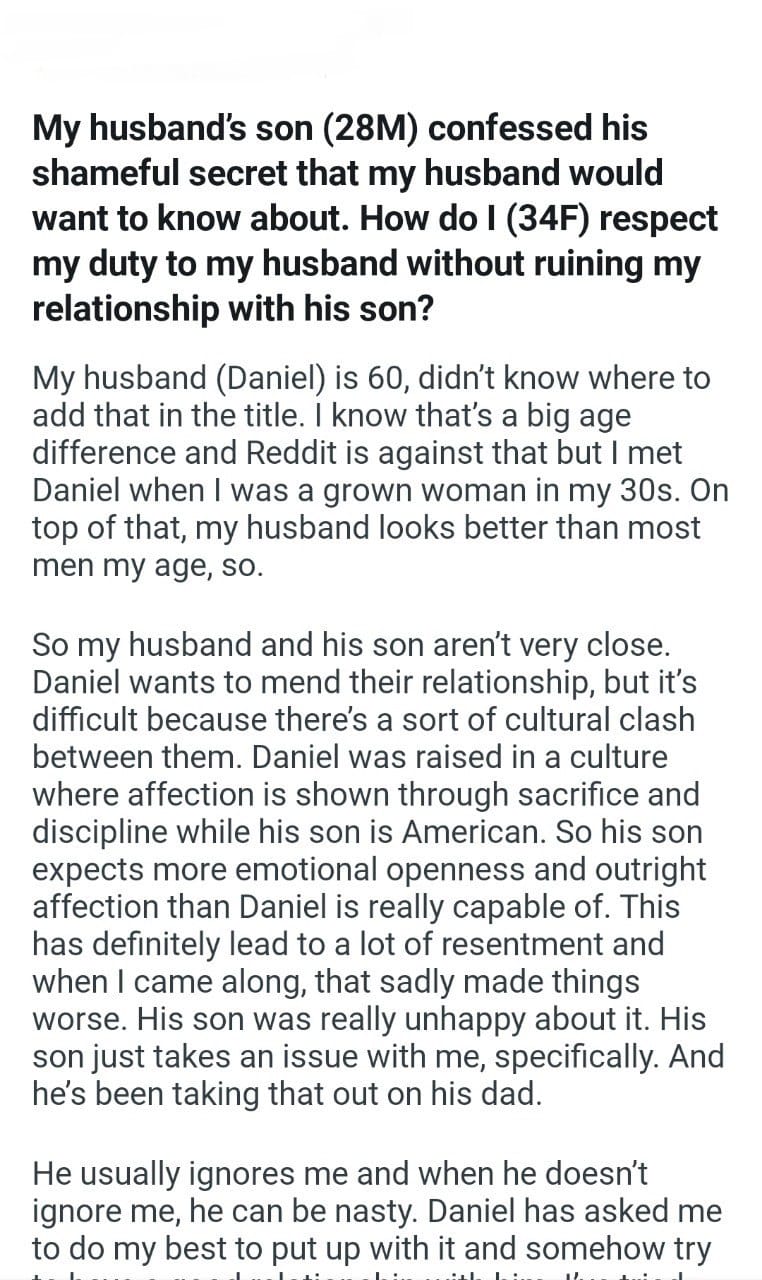Click the "(28M)" age tag in title
This screenshot has height=1280, width=762.
pos(376,129)
